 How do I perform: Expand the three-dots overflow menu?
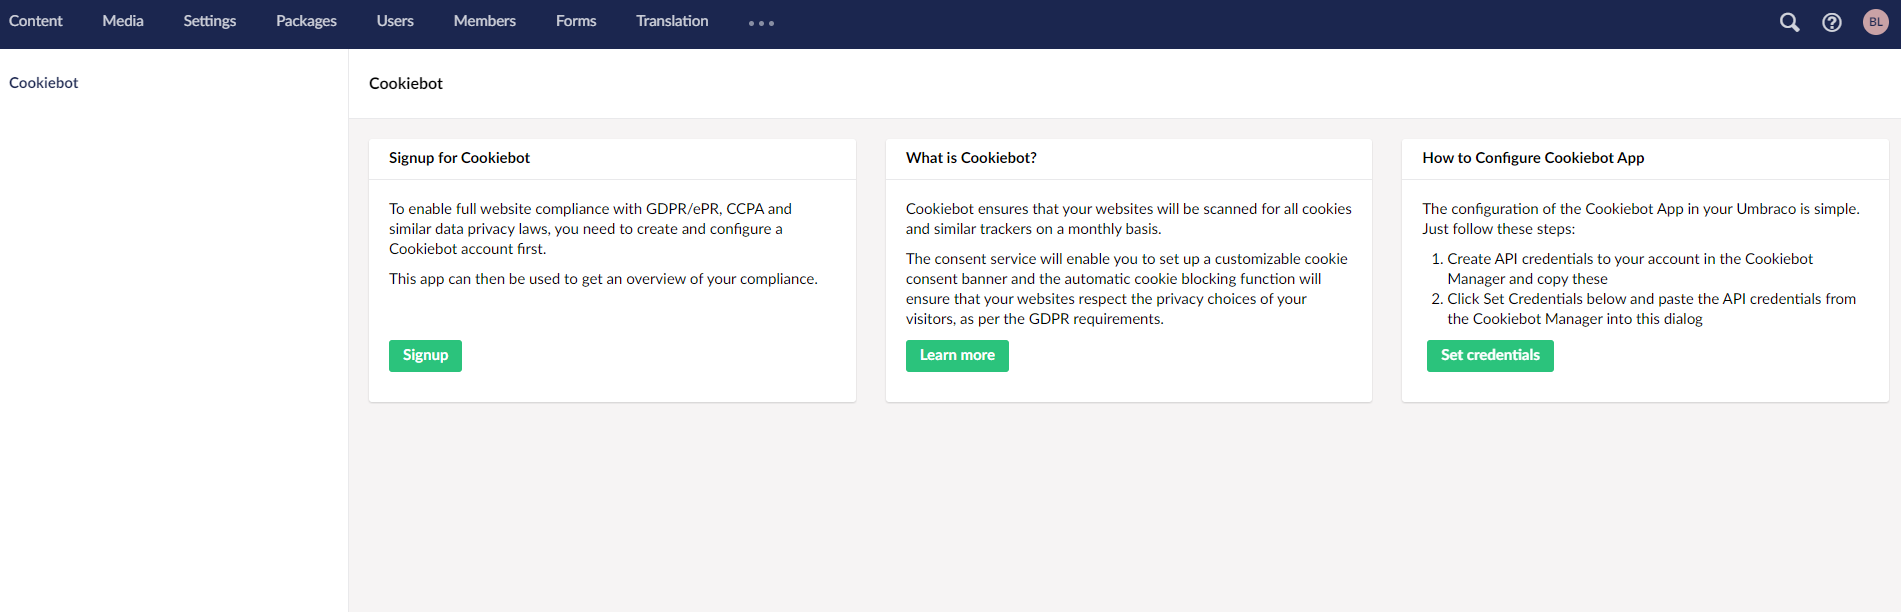pyautogui.click(x=761, y=23)
